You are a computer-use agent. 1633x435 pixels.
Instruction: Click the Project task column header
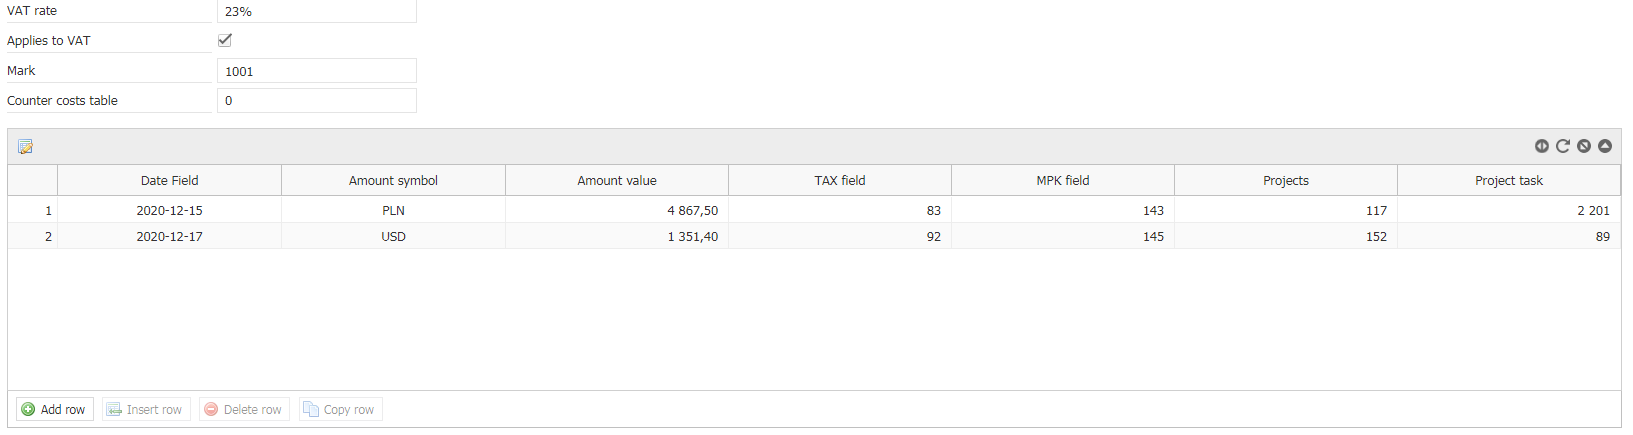pyautogui.click(x=1509, y=181)
